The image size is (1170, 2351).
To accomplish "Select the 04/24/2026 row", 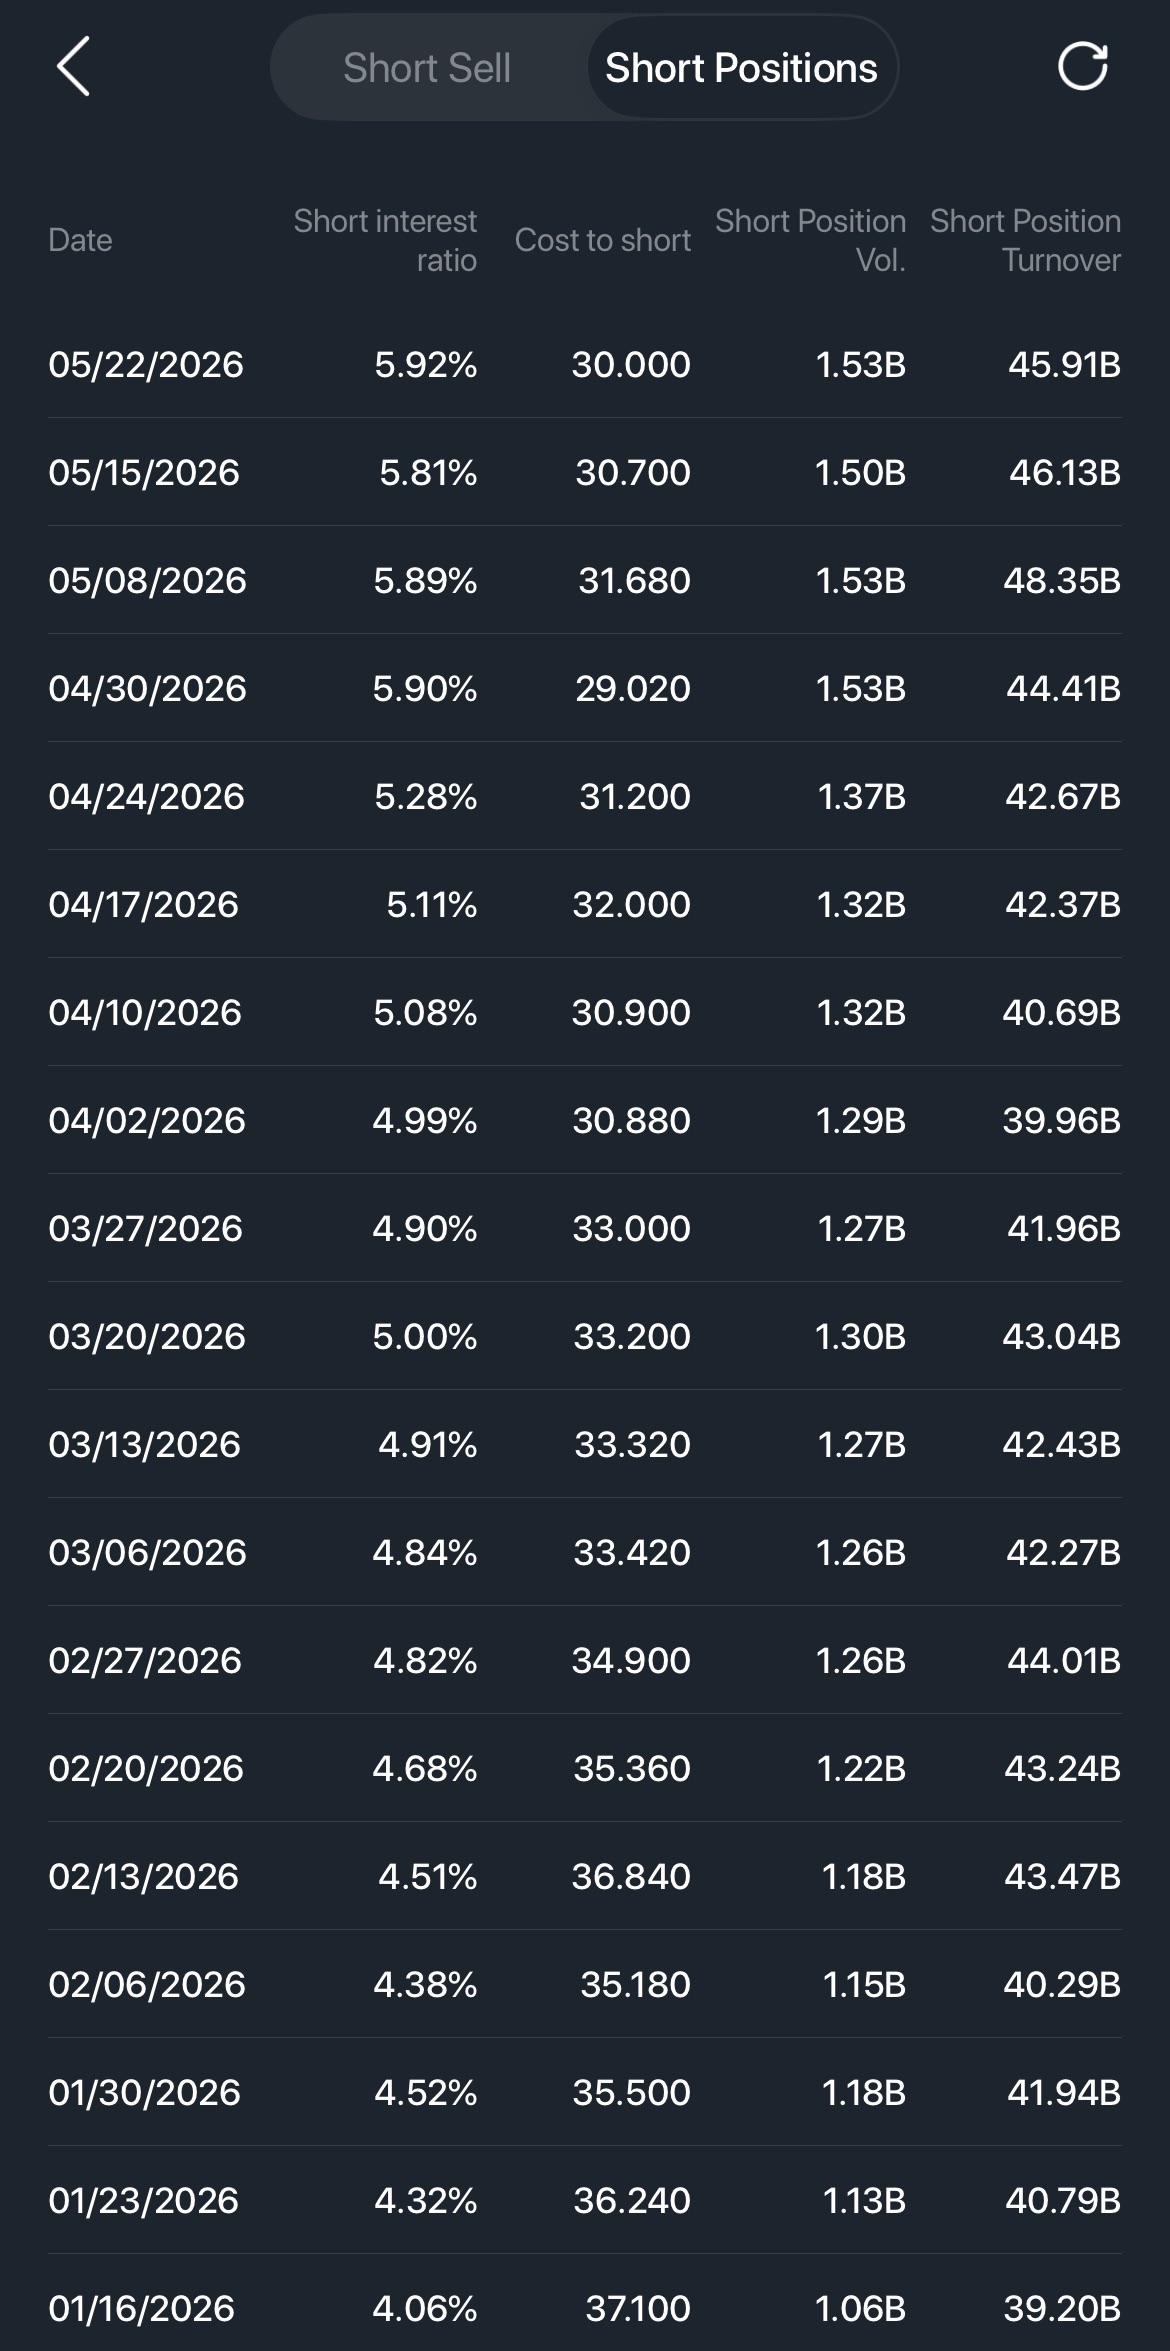I will point(585,796).
